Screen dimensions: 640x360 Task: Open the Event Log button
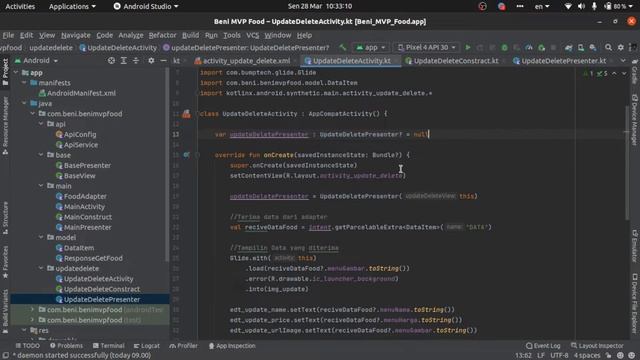click(x=542, y=346)
